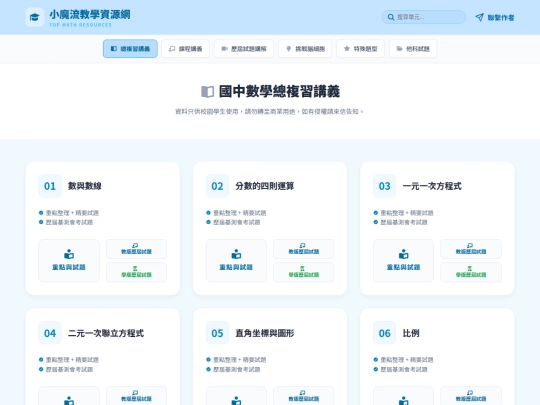
Task: Open green 學版歷屆試題 in 一元一次方程式 card
Action: coord(471,272)
